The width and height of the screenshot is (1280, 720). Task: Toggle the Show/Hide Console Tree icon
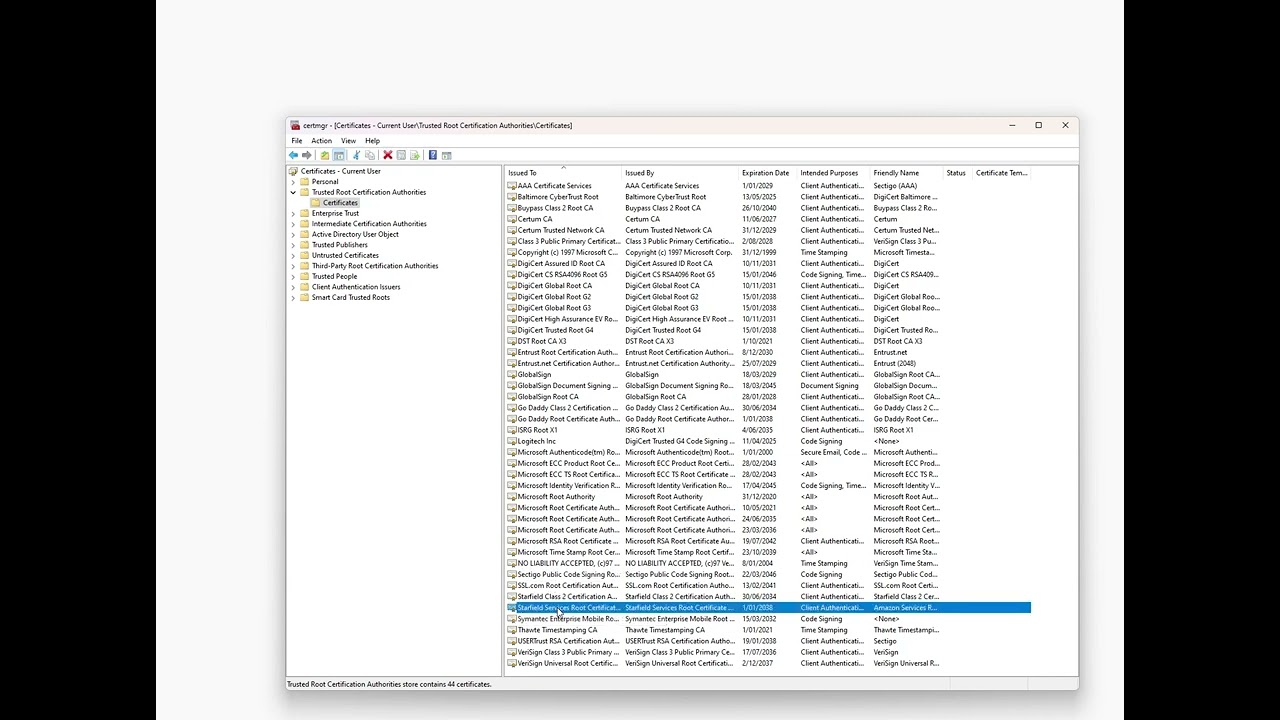(339, 155)
